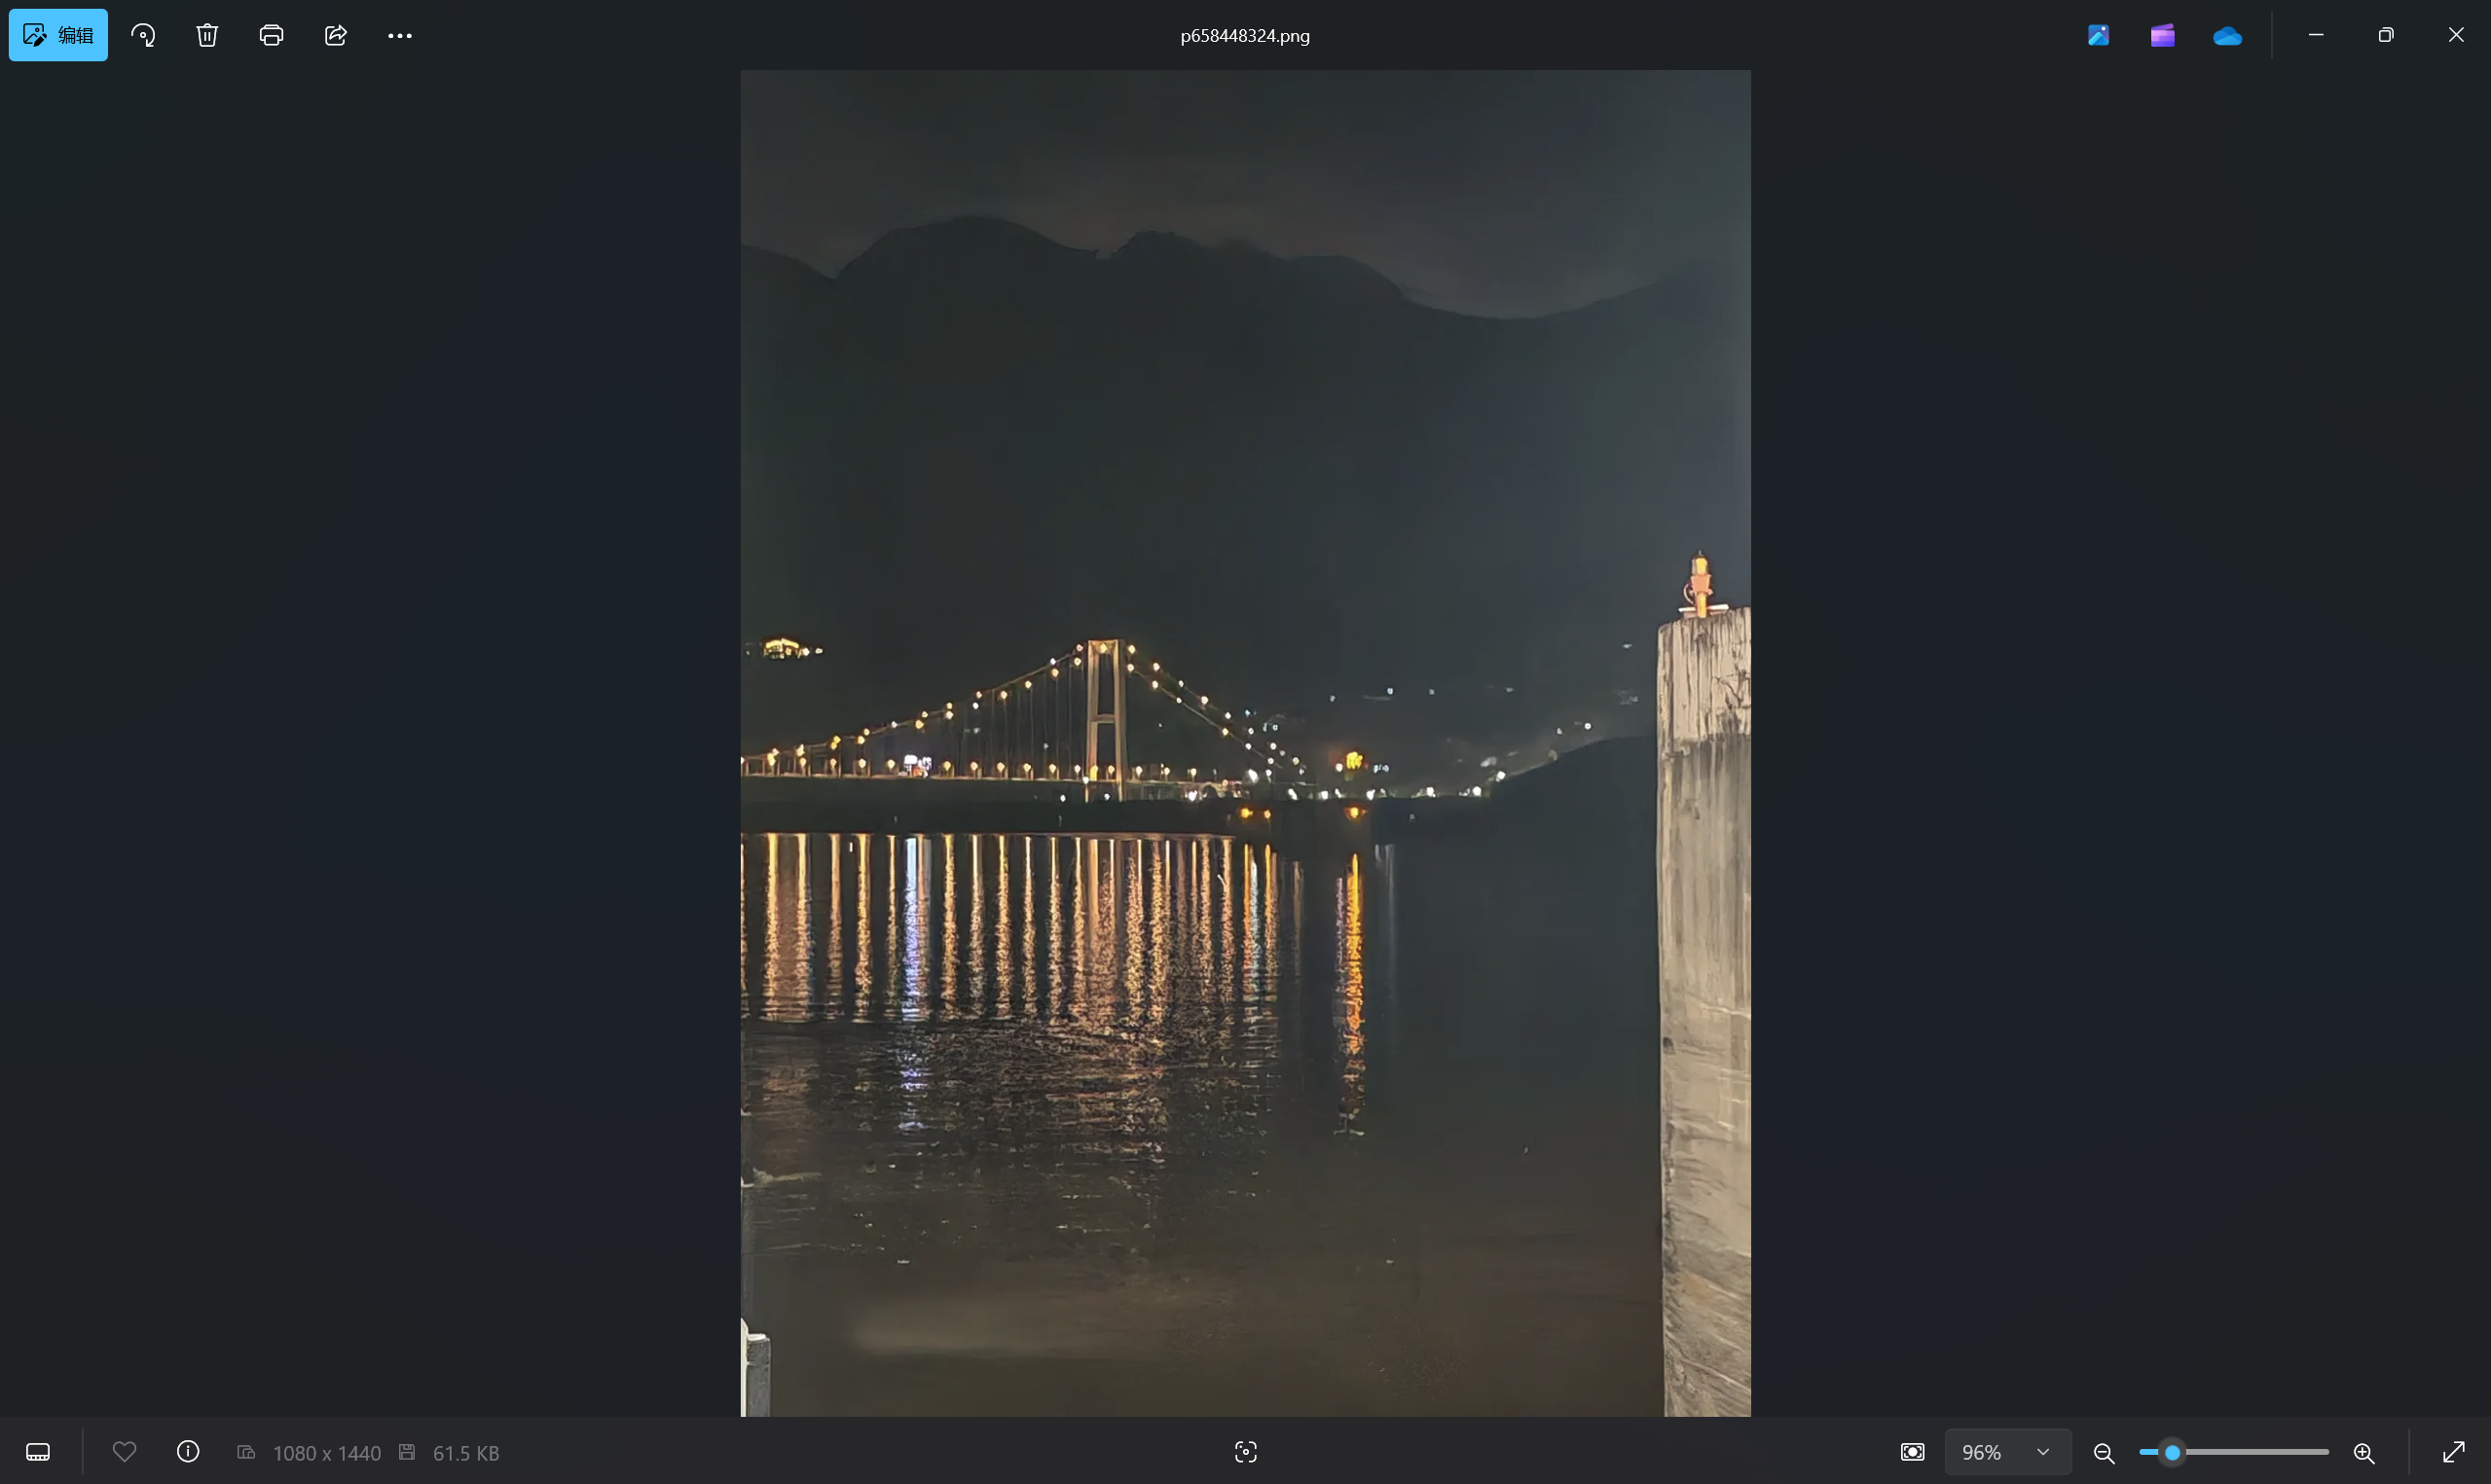2491x1484 pixels.
Task: Expand the 96% zoom level dropdown
Action: point(2007,1452)
